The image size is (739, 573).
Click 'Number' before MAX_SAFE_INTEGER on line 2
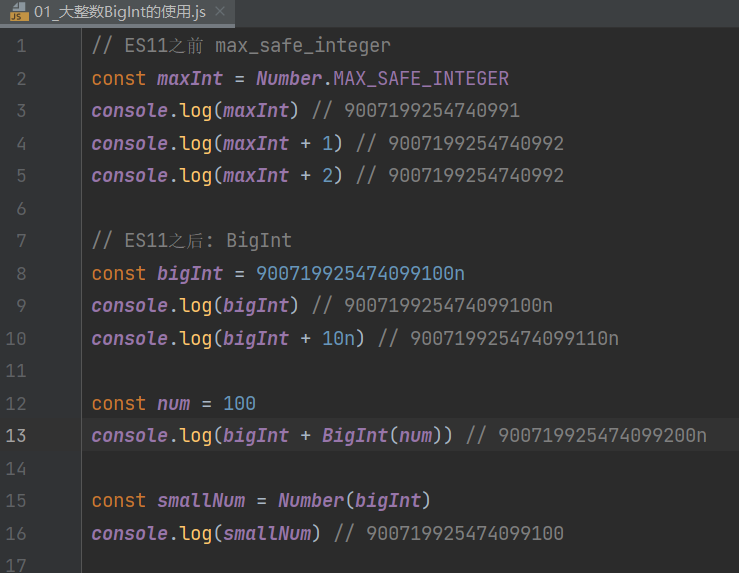[x=289, y=78]
